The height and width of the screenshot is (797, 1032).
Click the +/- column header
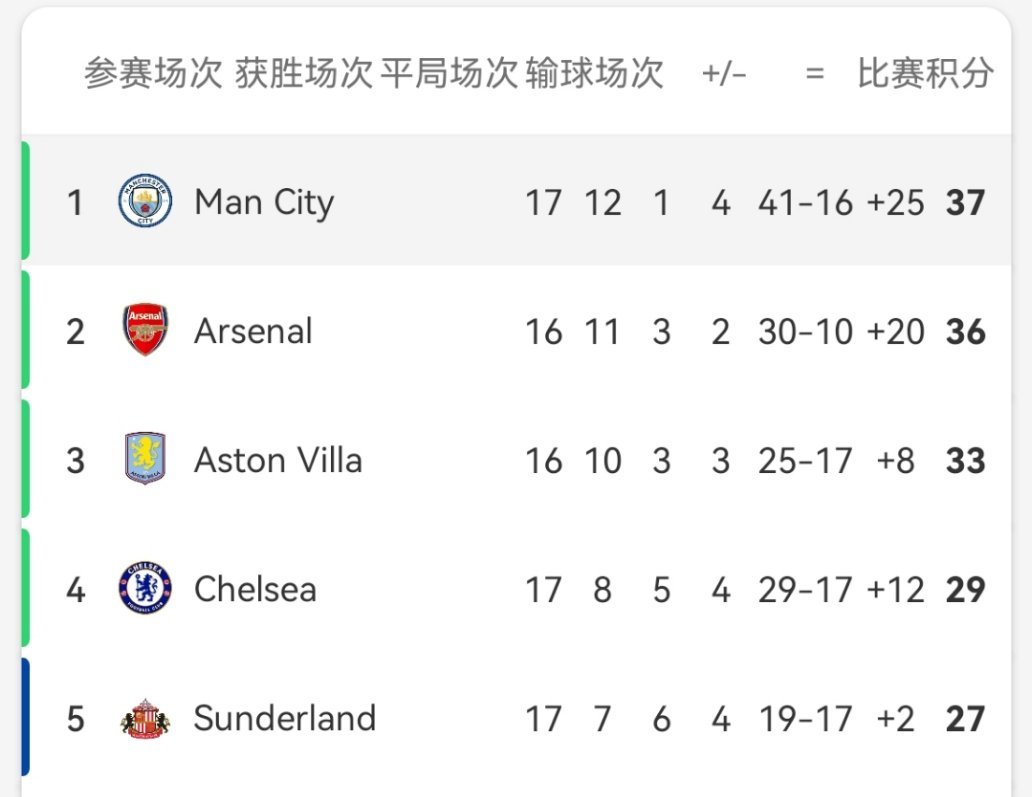724,73
